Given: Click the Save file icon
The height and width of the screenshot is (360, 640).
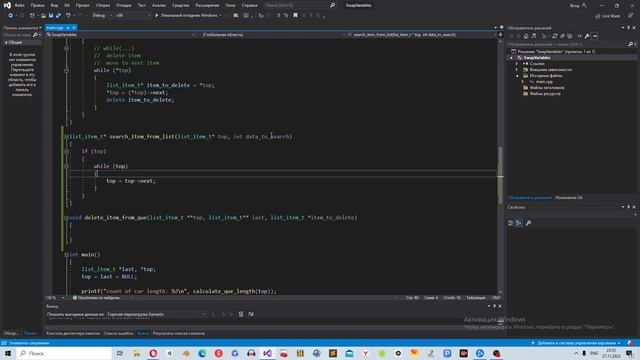Looking at the screenshot, I should click(x=51, y=16).
